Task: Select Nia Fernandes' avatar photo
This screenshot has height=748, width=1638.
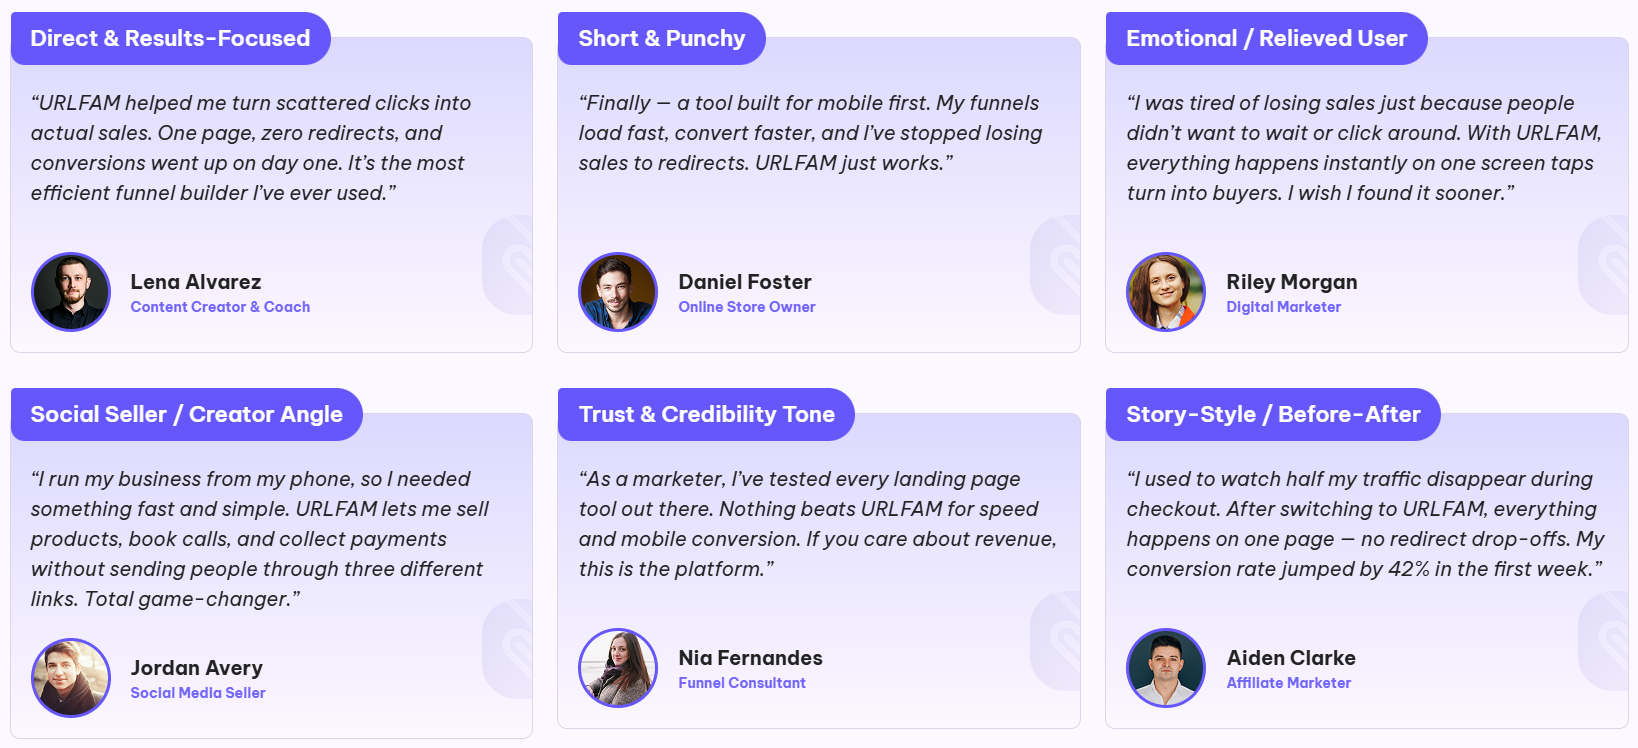Action: pos(618,668)
